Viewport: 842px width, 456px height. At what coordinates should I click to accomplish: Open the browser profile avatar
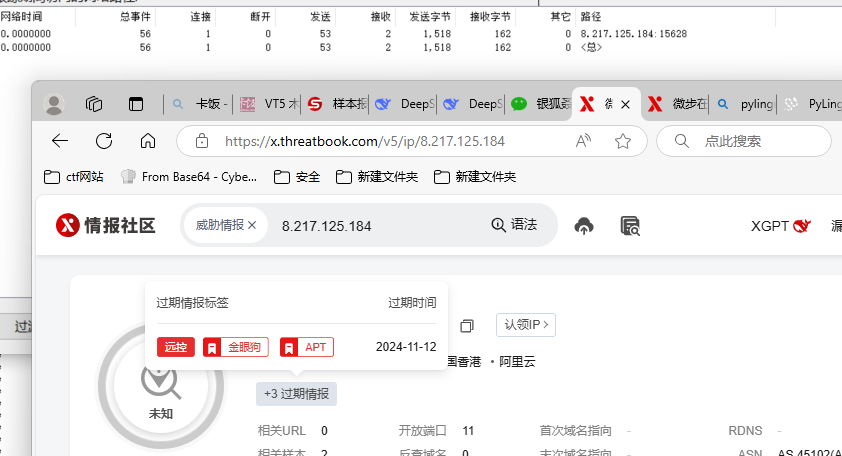tap(54, 104)
